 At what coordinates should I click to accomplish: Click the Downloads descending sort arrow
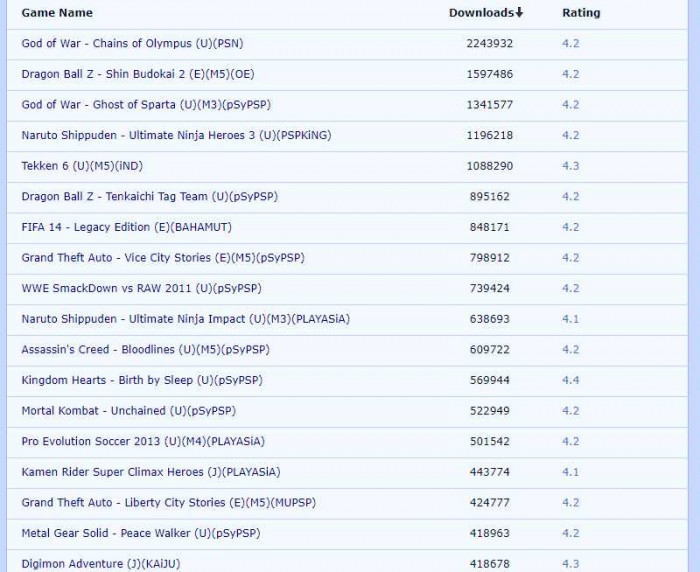pos(519,13)
